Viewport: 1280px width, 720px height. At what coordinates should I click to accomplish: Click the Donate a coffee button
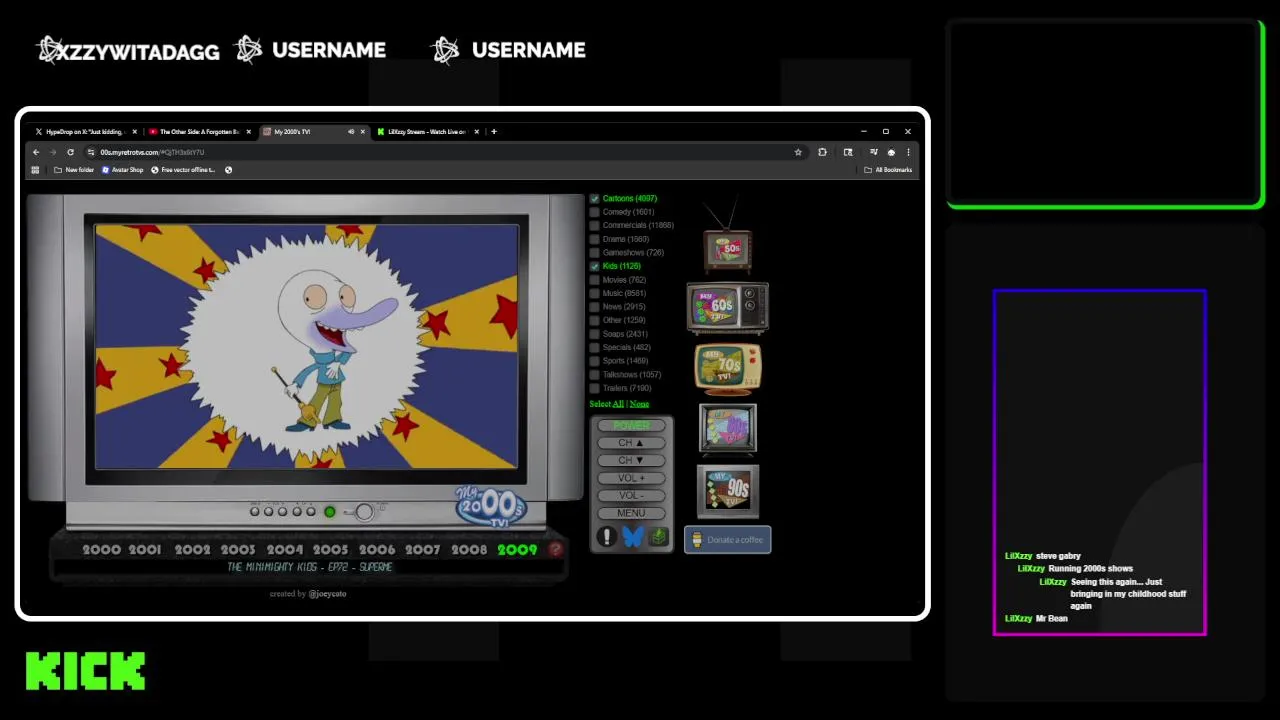(x=727, y=540)
